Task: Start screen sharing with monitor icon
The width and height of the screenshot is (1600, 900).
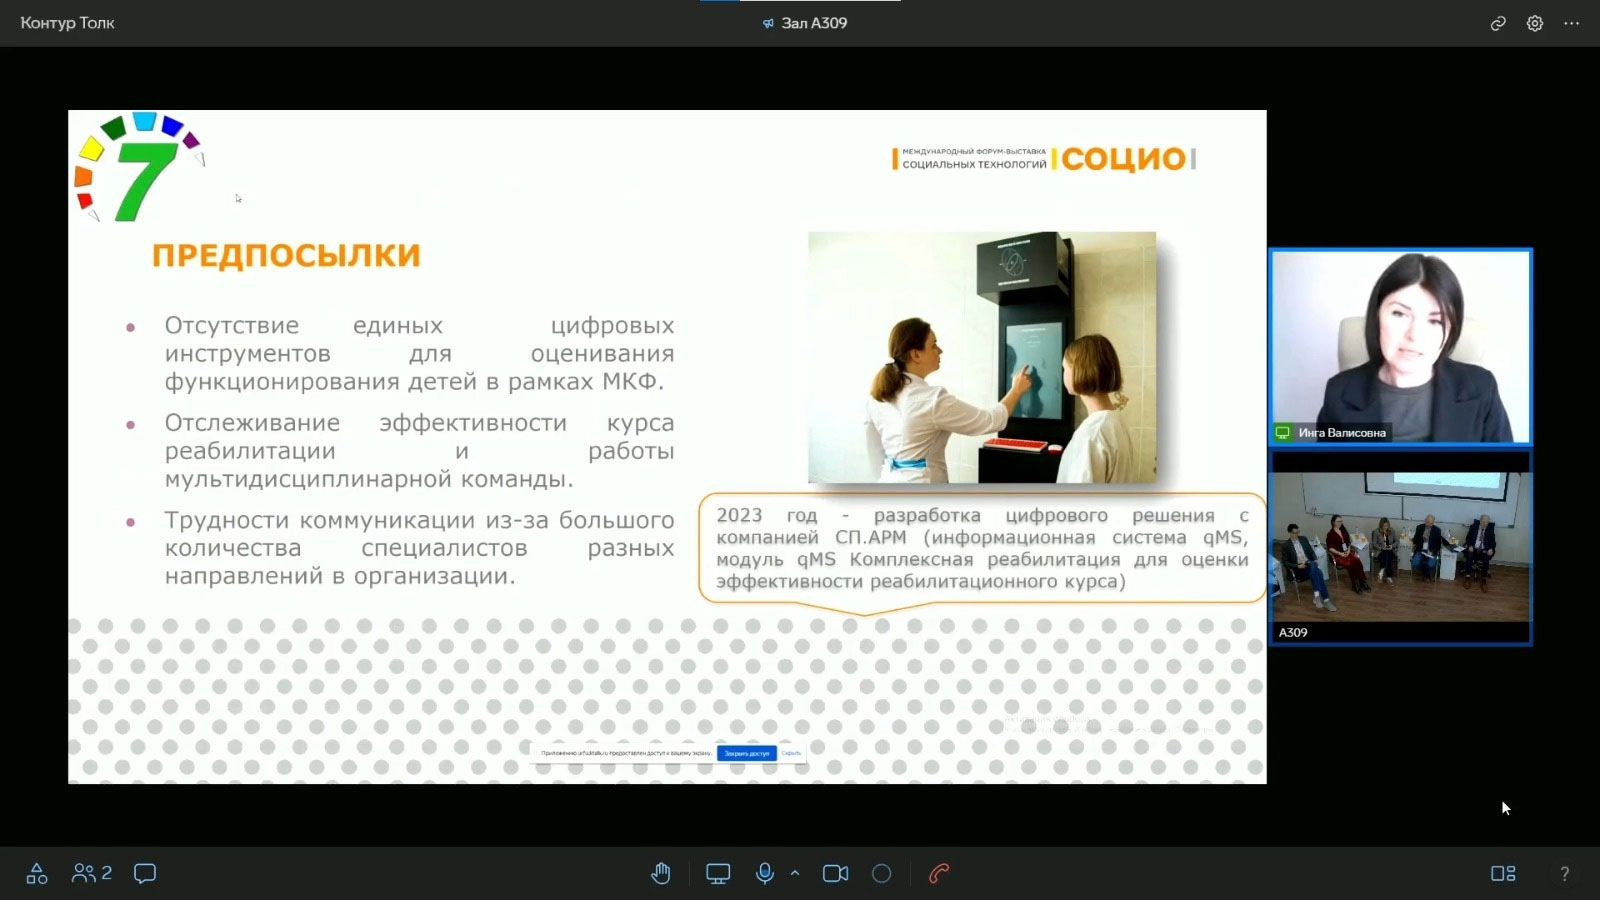Action: click(x=718, y=873)
